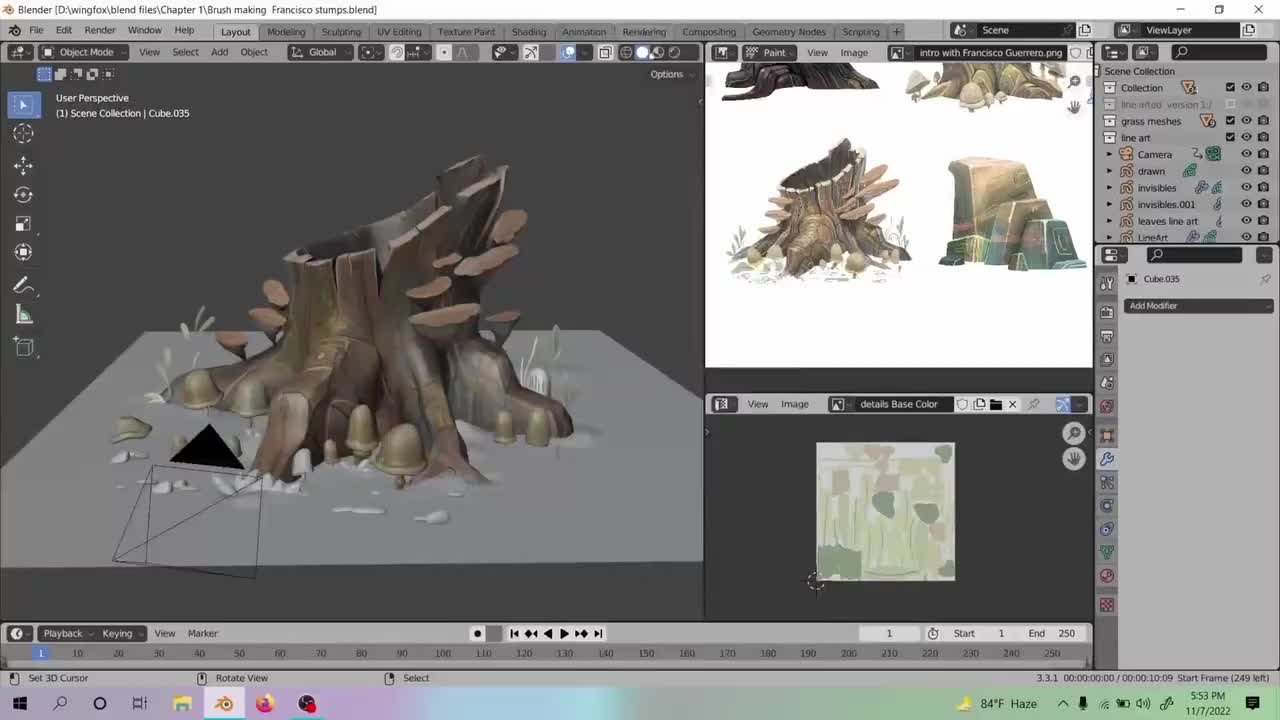Jump to the last frame
Screen dimensions: 1280x720
click(x=598, y=633)
